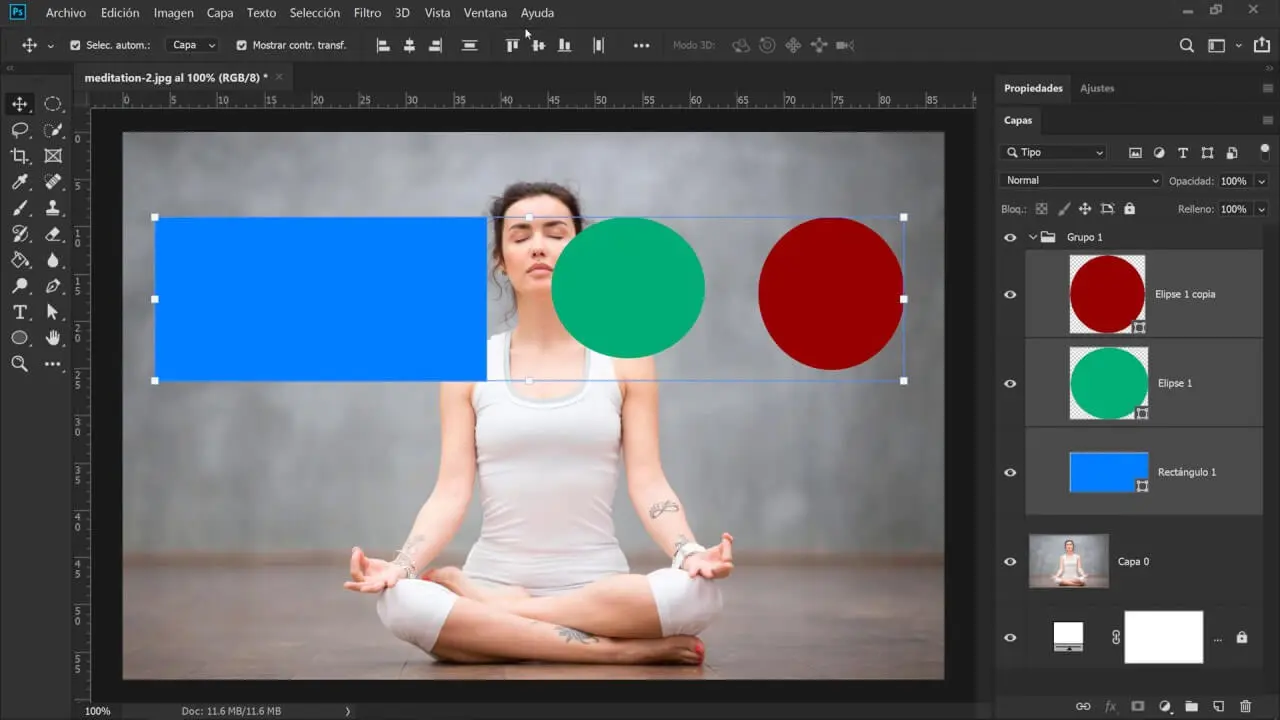Viewport: 1280px width, 720px height.
Task: Select the Quick Selection tool
Action: (x=53, y=130)
